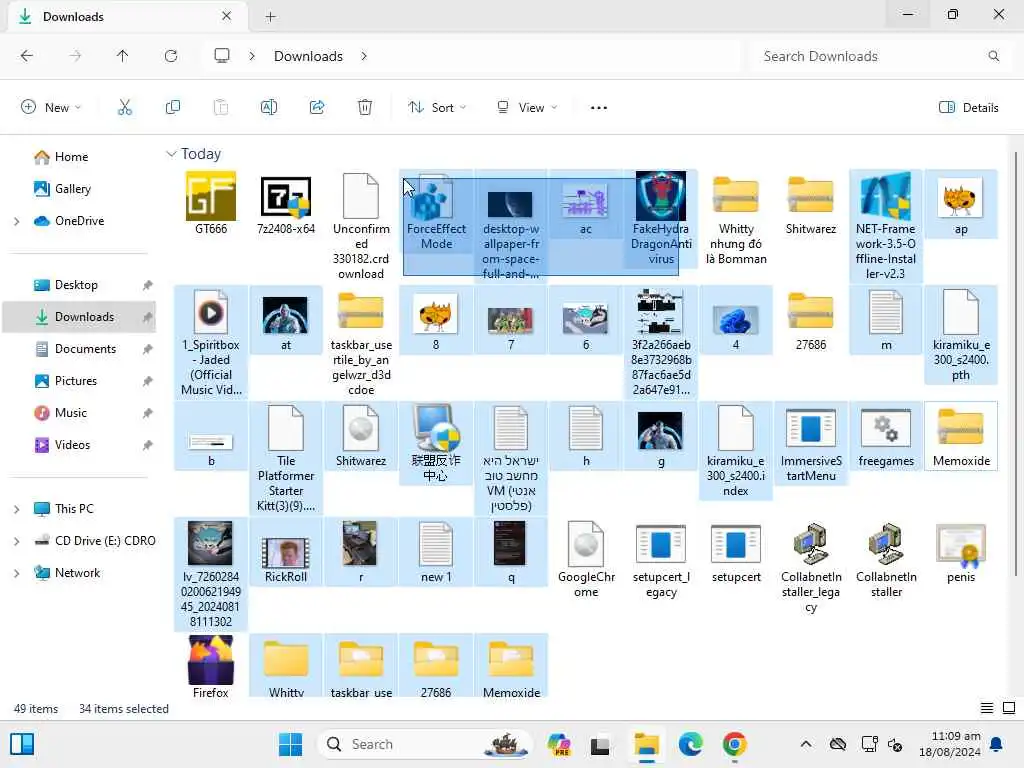Switch to the Downloads tab

coord(127,17)
